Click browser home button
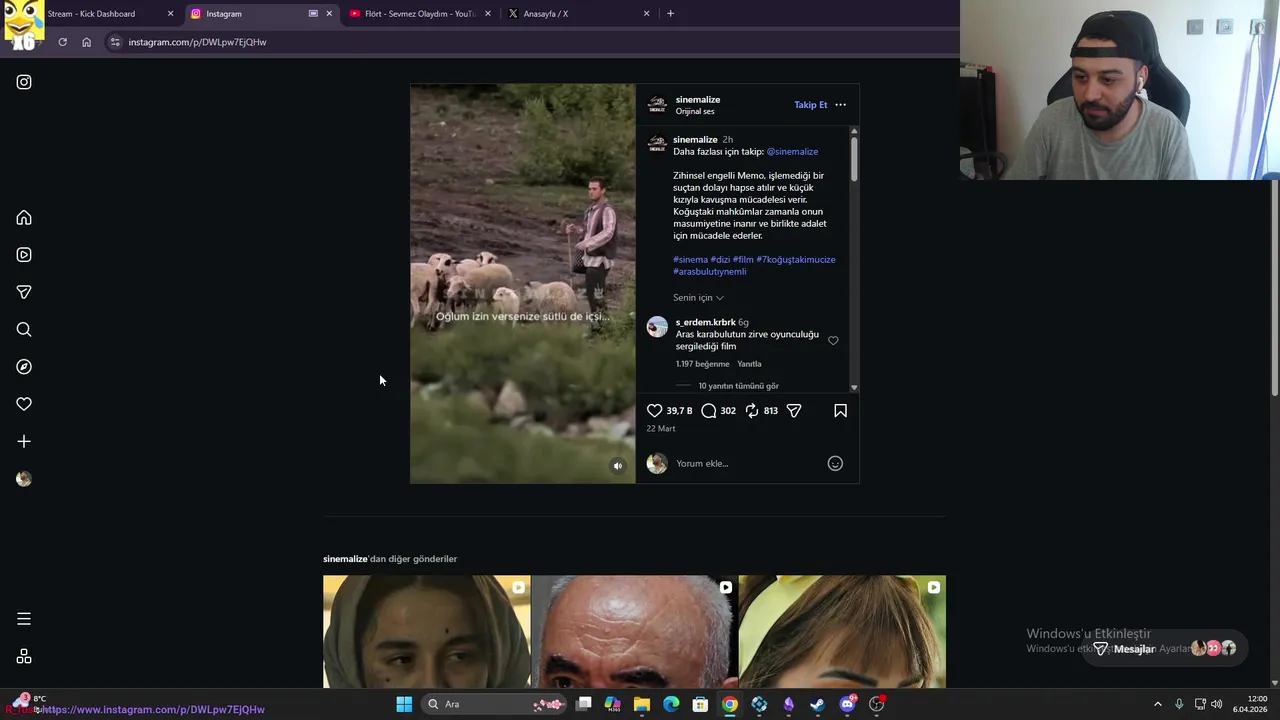1280x720 pixels. (87, 42)
